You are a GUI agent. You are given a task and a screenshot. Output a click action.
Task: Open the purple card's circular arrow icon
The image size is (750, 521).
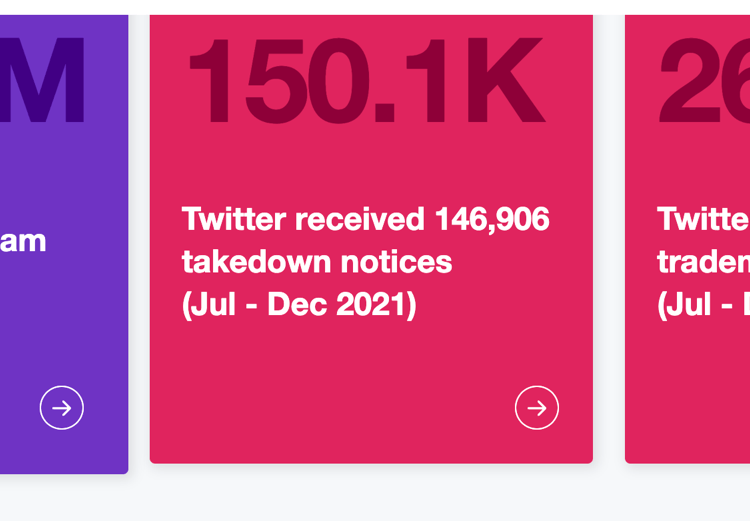pyautogui.click(x=62, y=408)
